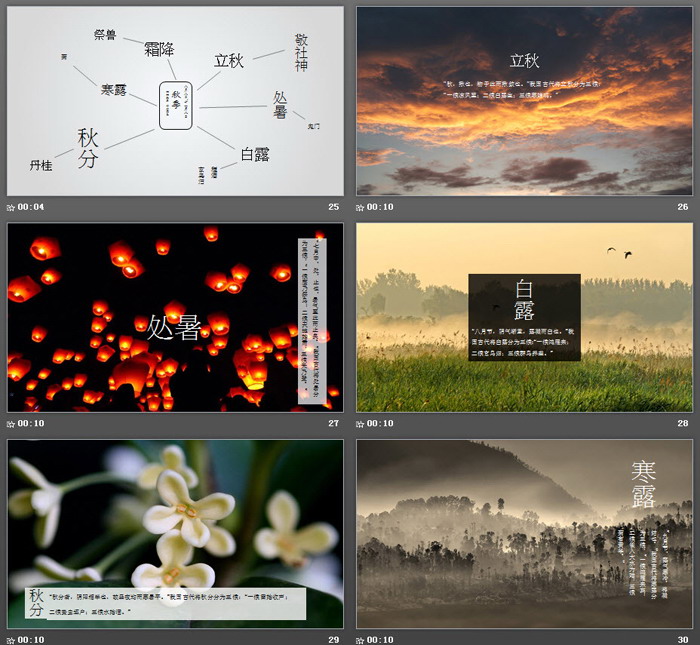Click the transition star icon under slide 29

[11, 639]
